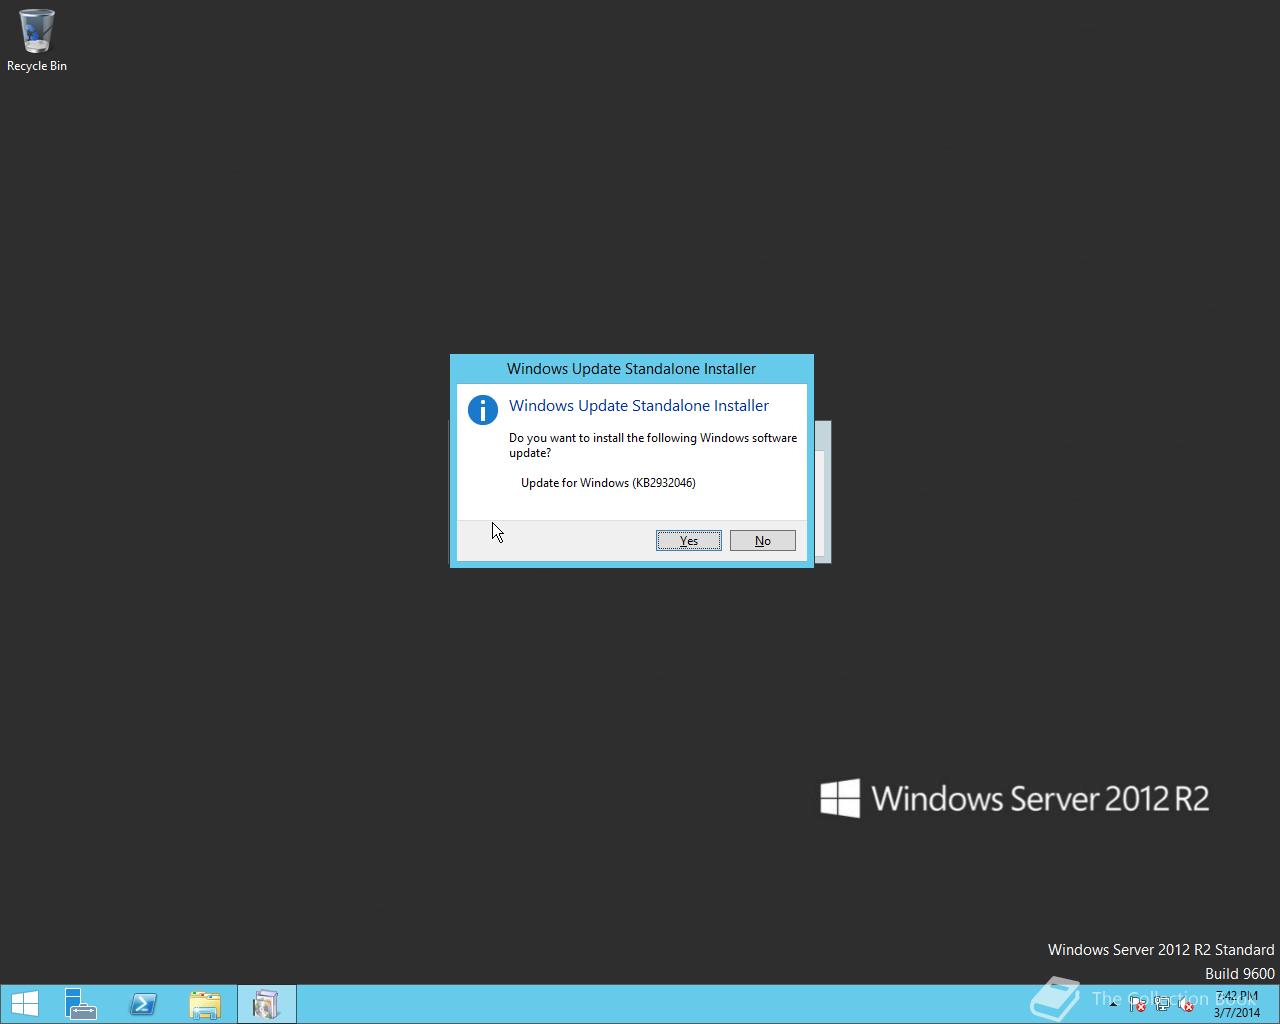This screenshot has height=1024, width=1280.
Task: Select the Update Installer taskbar item
Action: coord(267,1004)
